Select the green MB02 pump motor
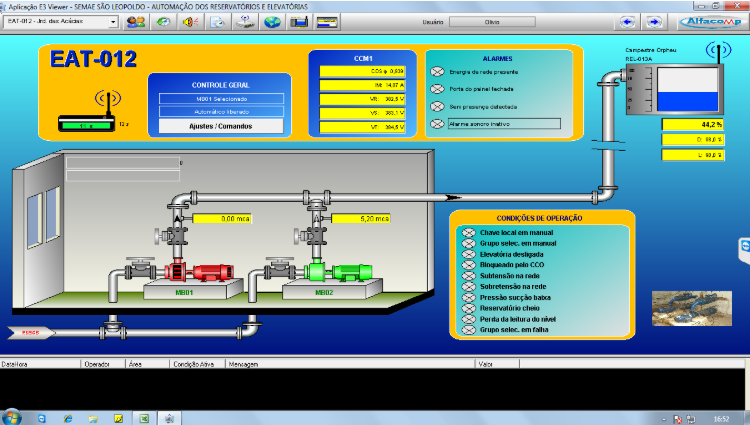750x425 pixels. point(350,271)
